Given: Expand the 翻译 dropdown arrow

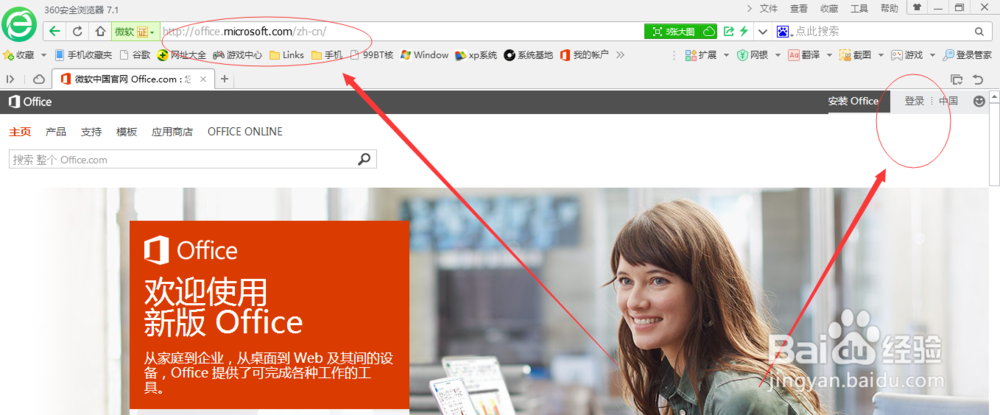Looking at the screenshot, I should [829, 55].
